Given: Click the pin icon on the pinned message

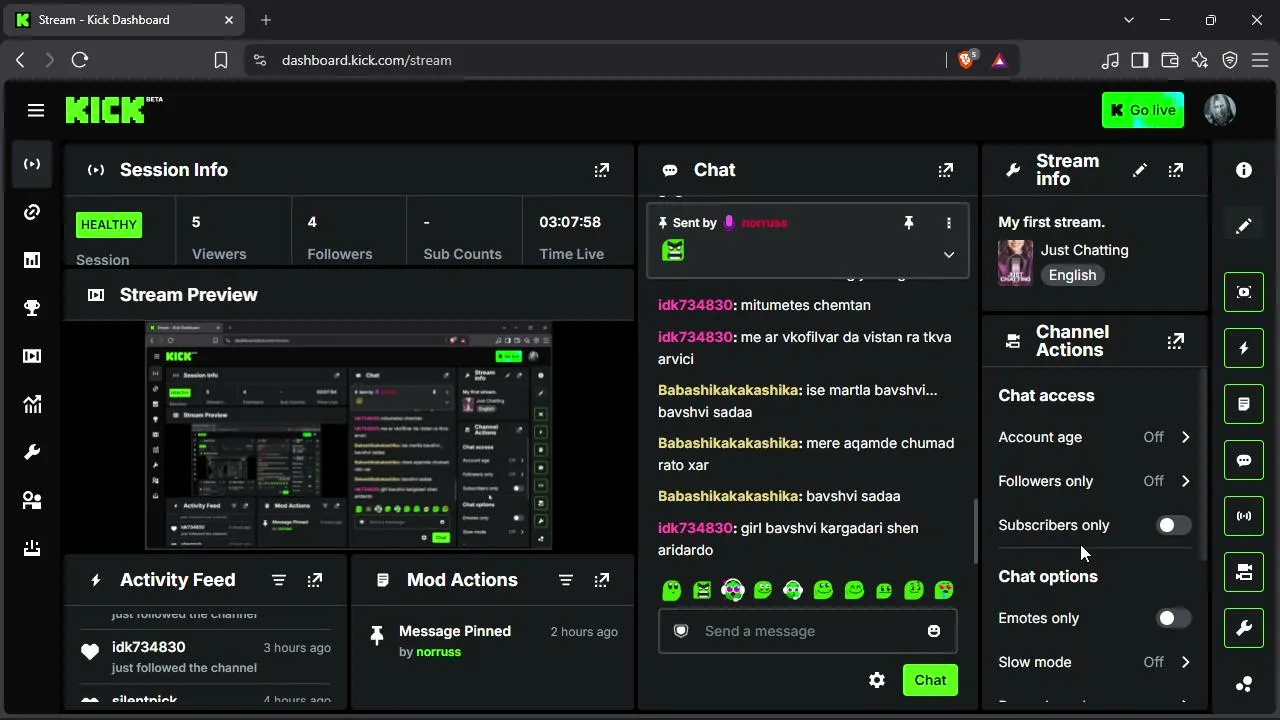Looking at the screenshot, I should click(909, 223).
